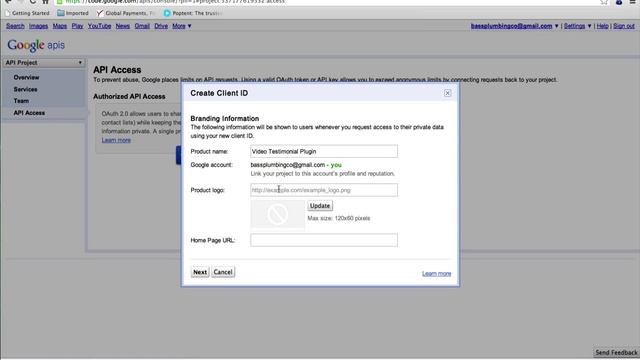Click the 'Branding Information' heading text
Screen dimensions: 640x360
click(x=224, y=118)
